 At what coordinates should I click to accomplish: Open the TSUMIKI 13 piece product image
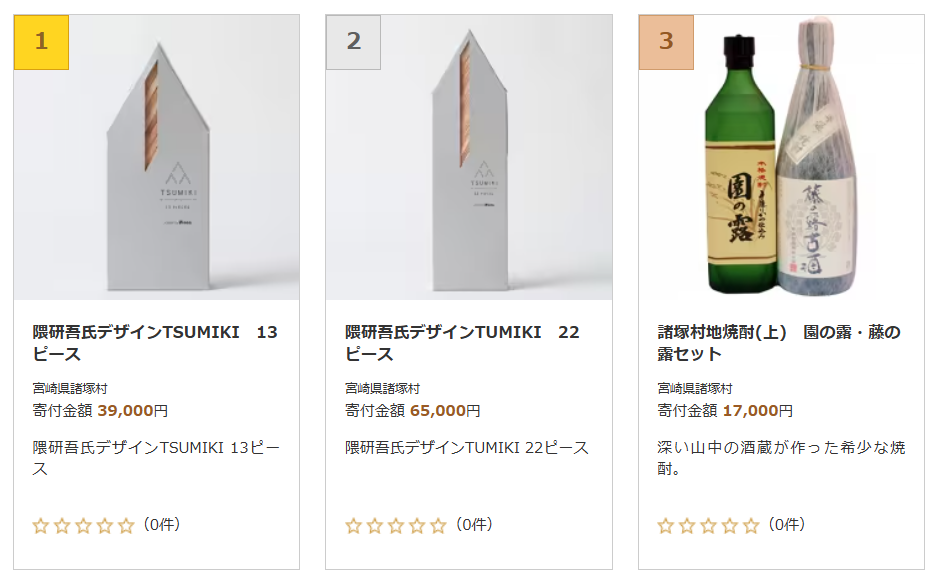coord(157,157)
